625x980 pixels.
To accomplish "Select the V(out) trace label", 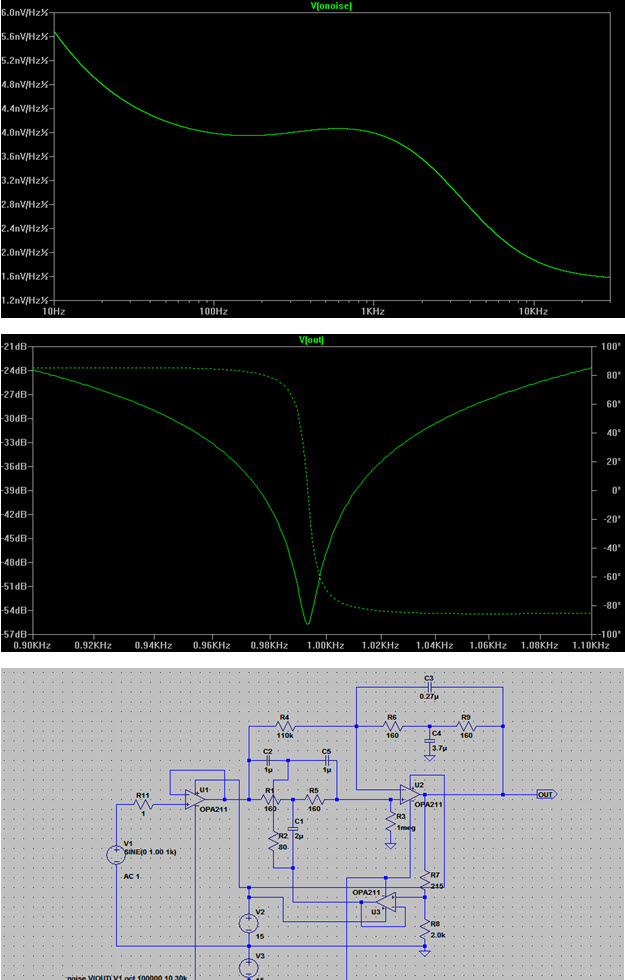I will click(311, 340).
